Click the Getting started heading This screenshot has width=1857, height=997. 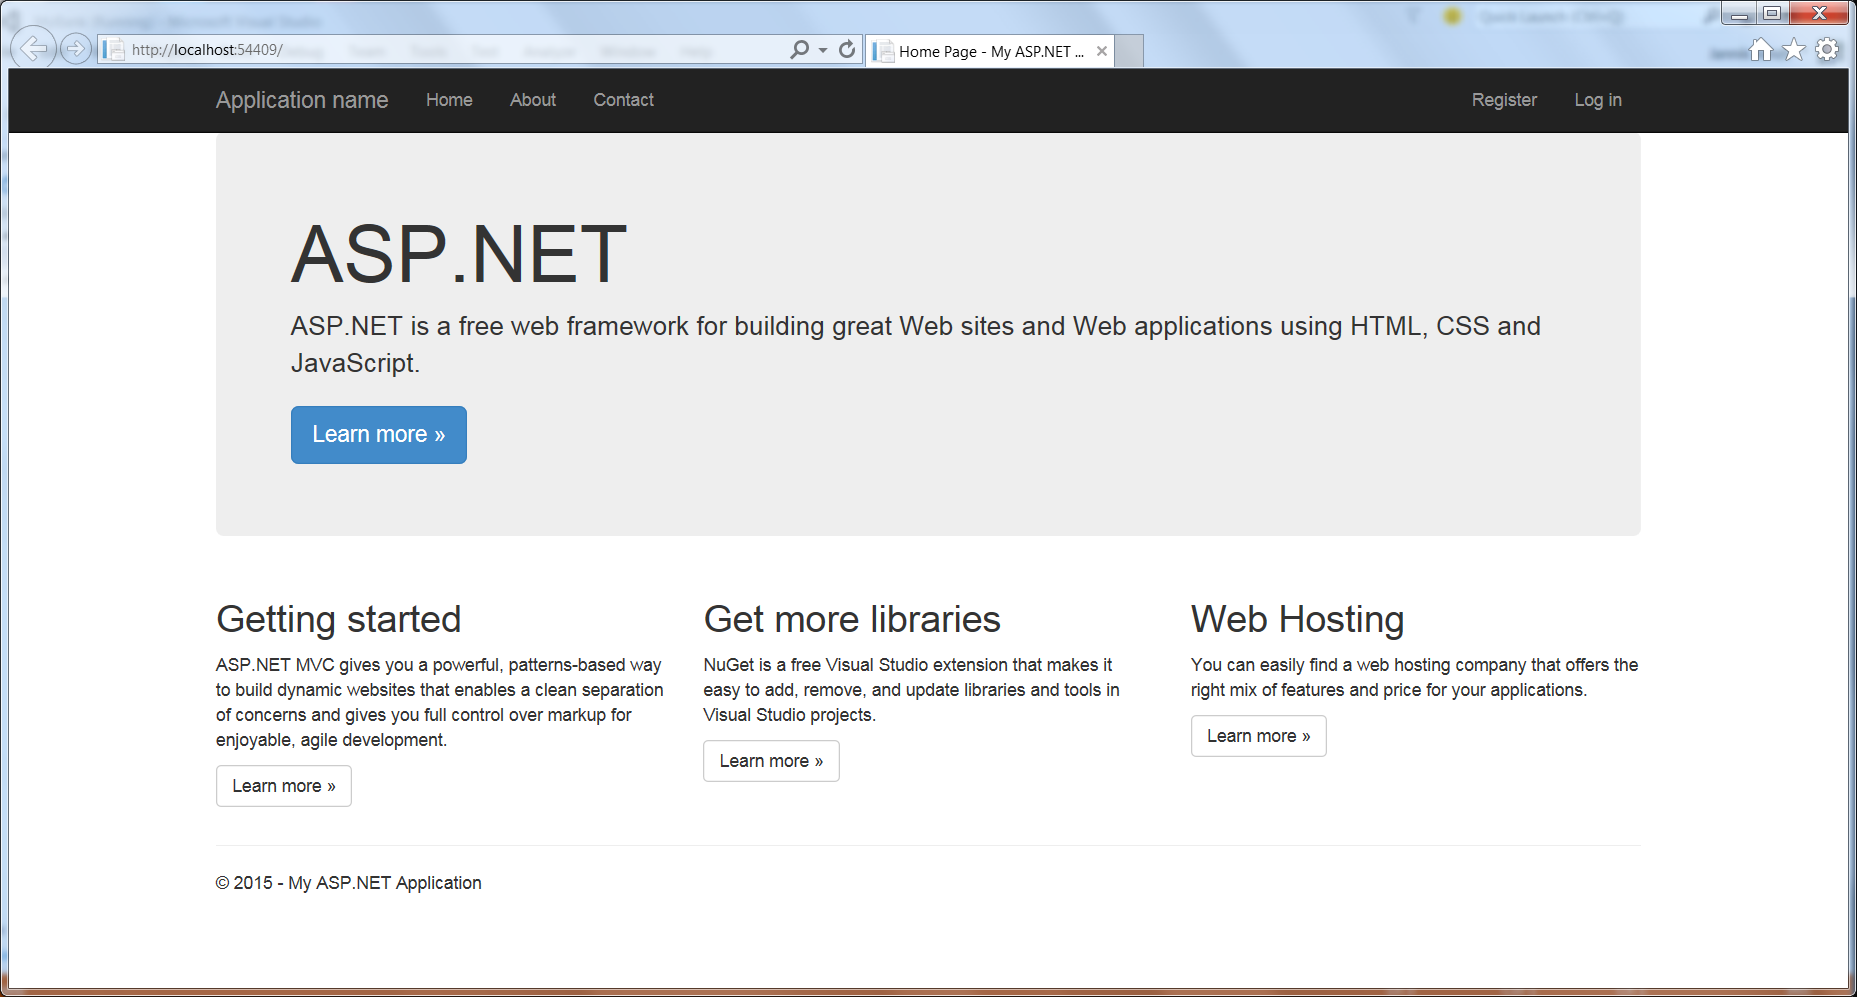[339, 620]
